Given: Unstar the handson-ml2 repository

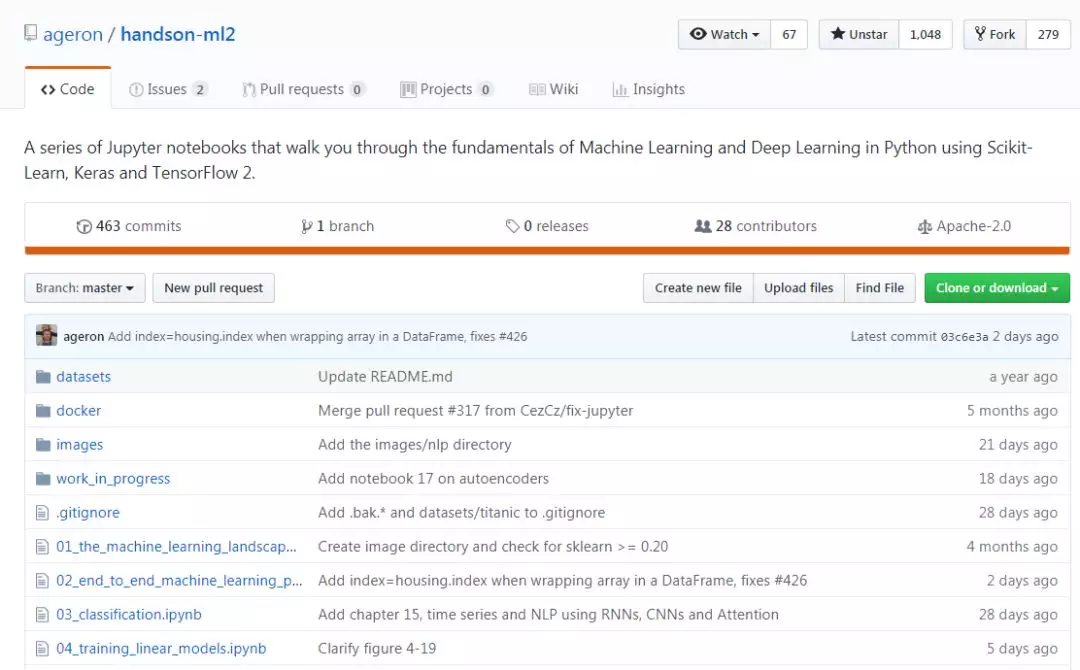Looking at the screenshot, I should coord(859,34).
